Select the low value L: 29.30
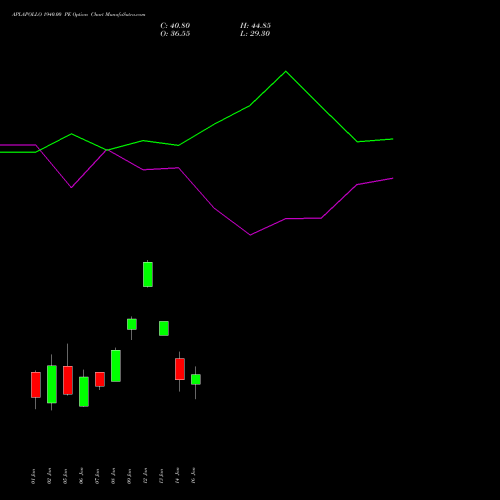The height and width of the screenshot is (500, 500). [255, 34]
